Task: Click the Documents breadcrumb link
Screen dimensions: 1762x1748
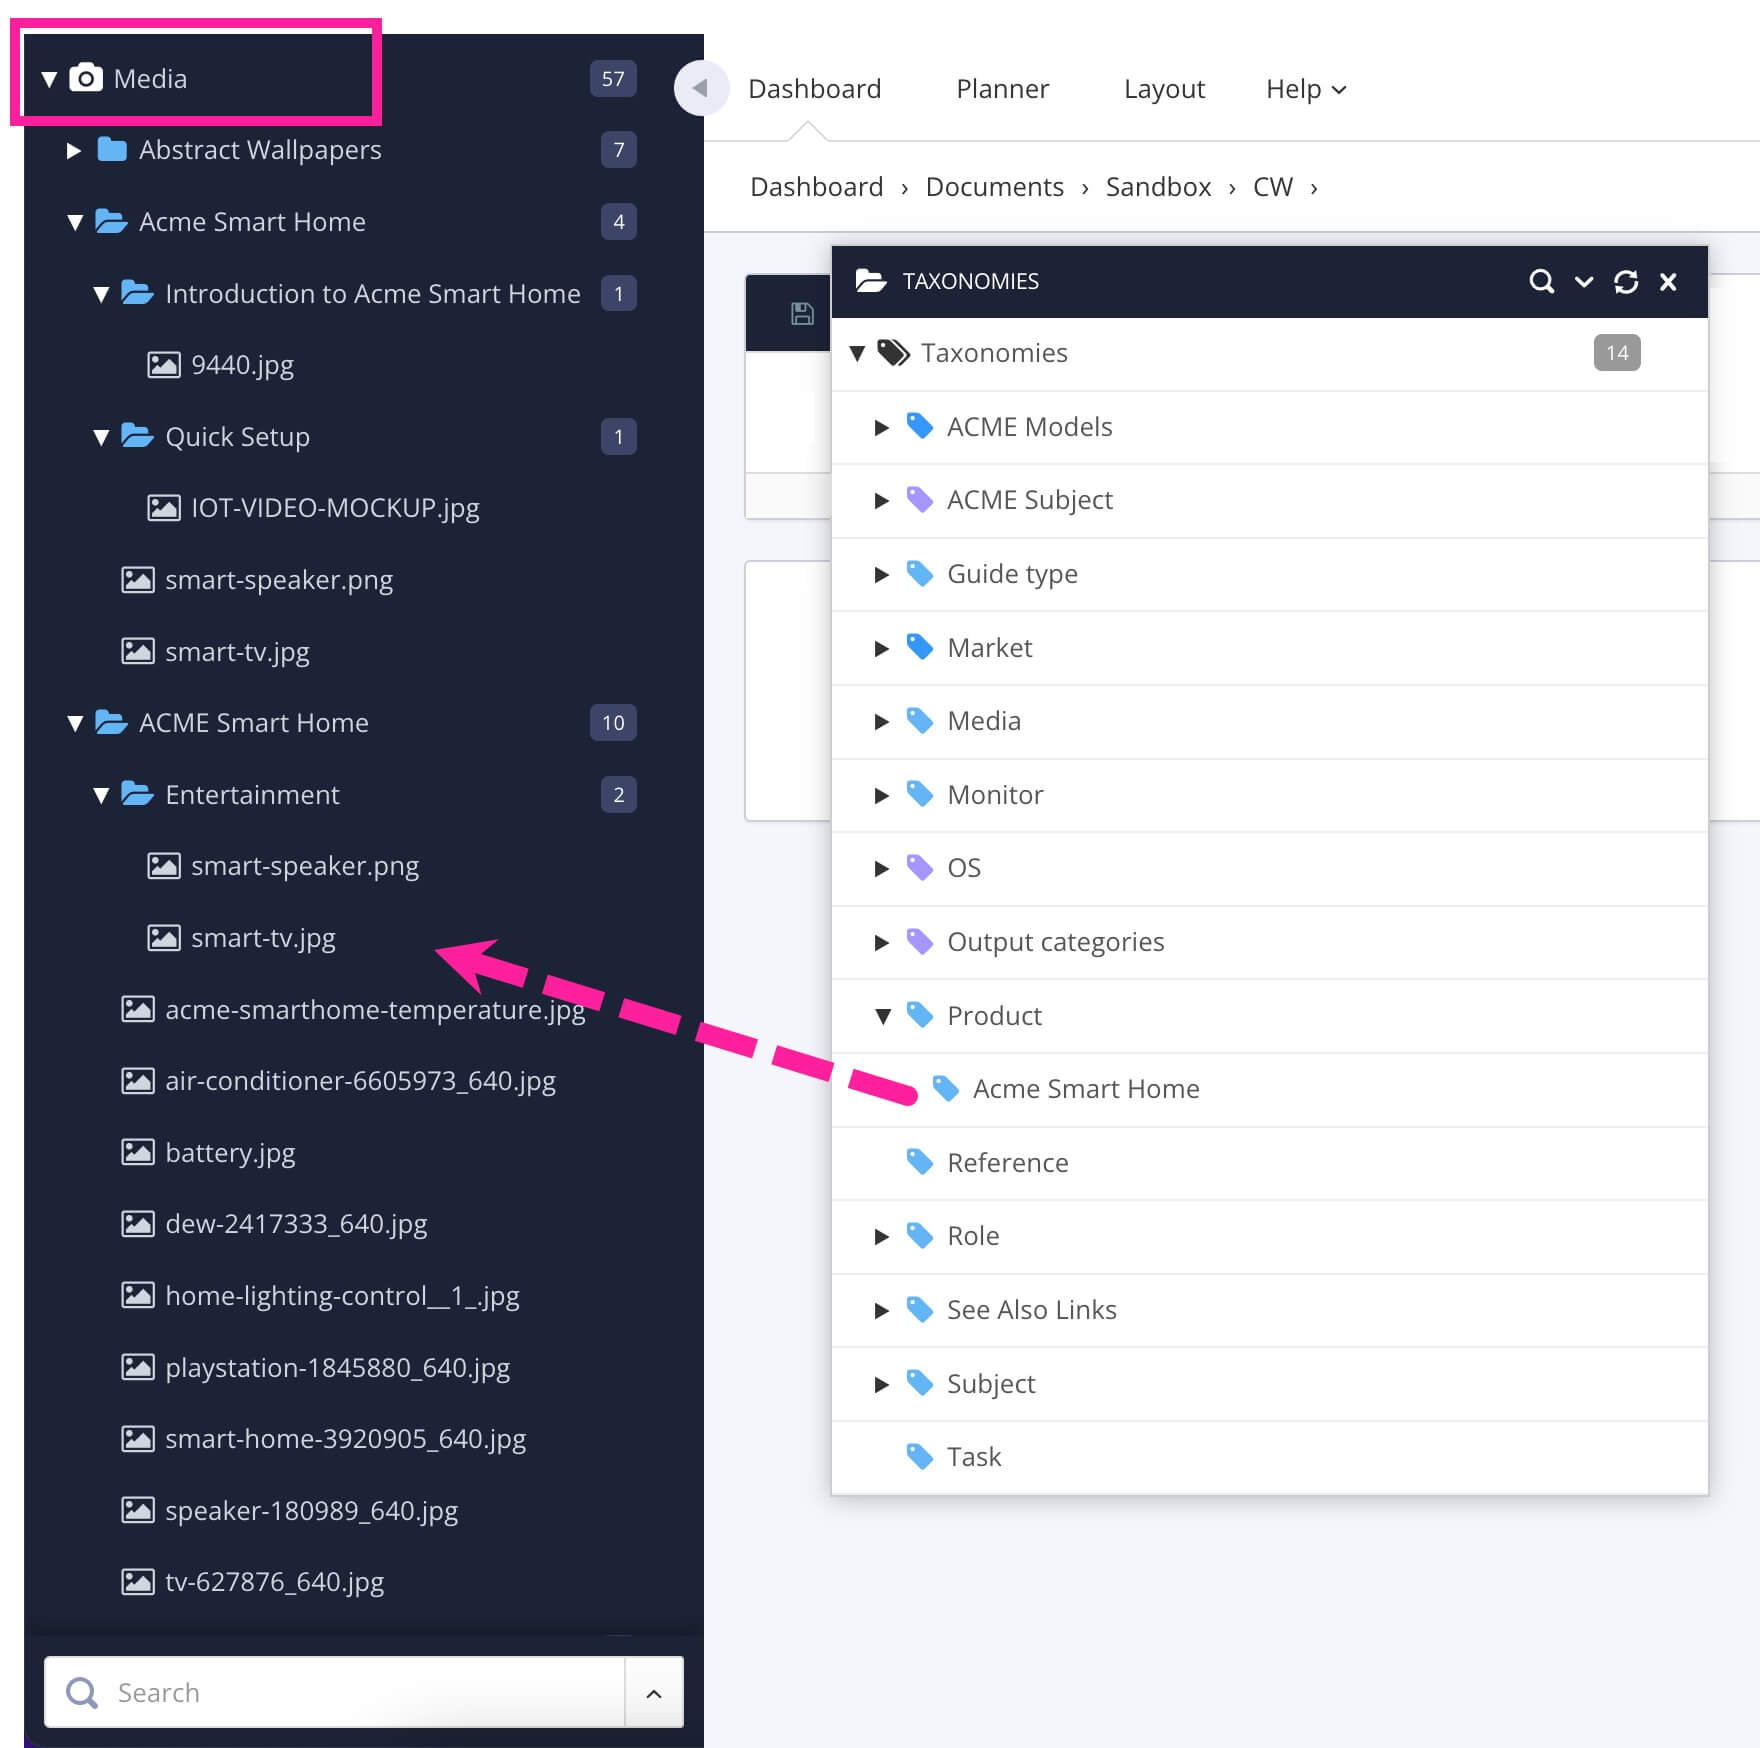Action: [994, 187]
